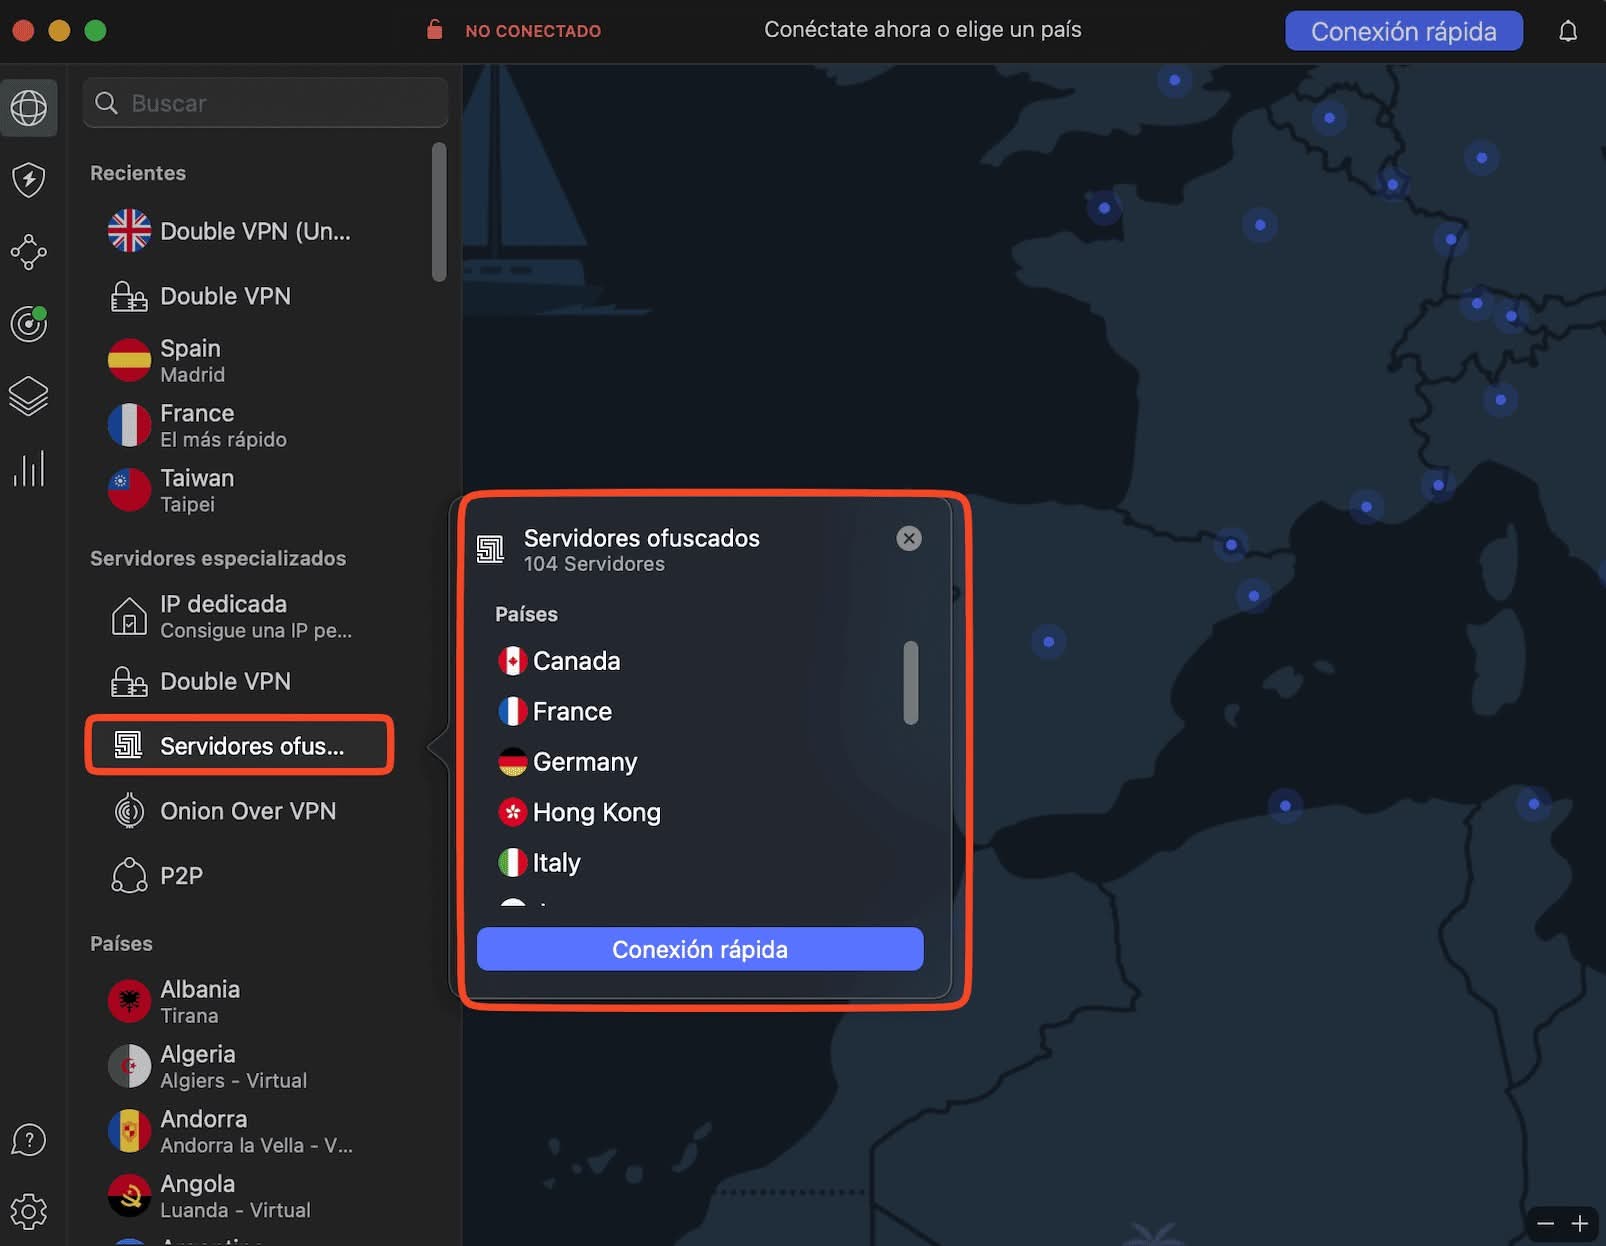Open settings gear icon
Viewport: 1606px width, 1246px height.
(29, 1211)
